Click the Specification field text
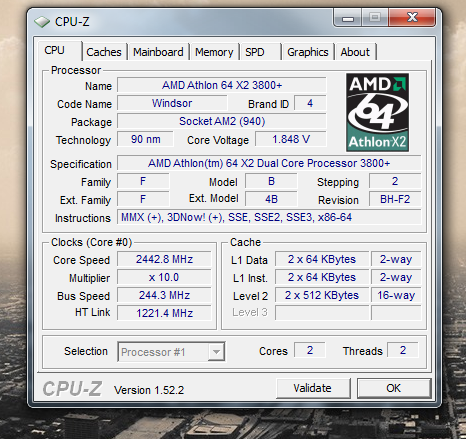466x439 pixels. click(269, 163)
